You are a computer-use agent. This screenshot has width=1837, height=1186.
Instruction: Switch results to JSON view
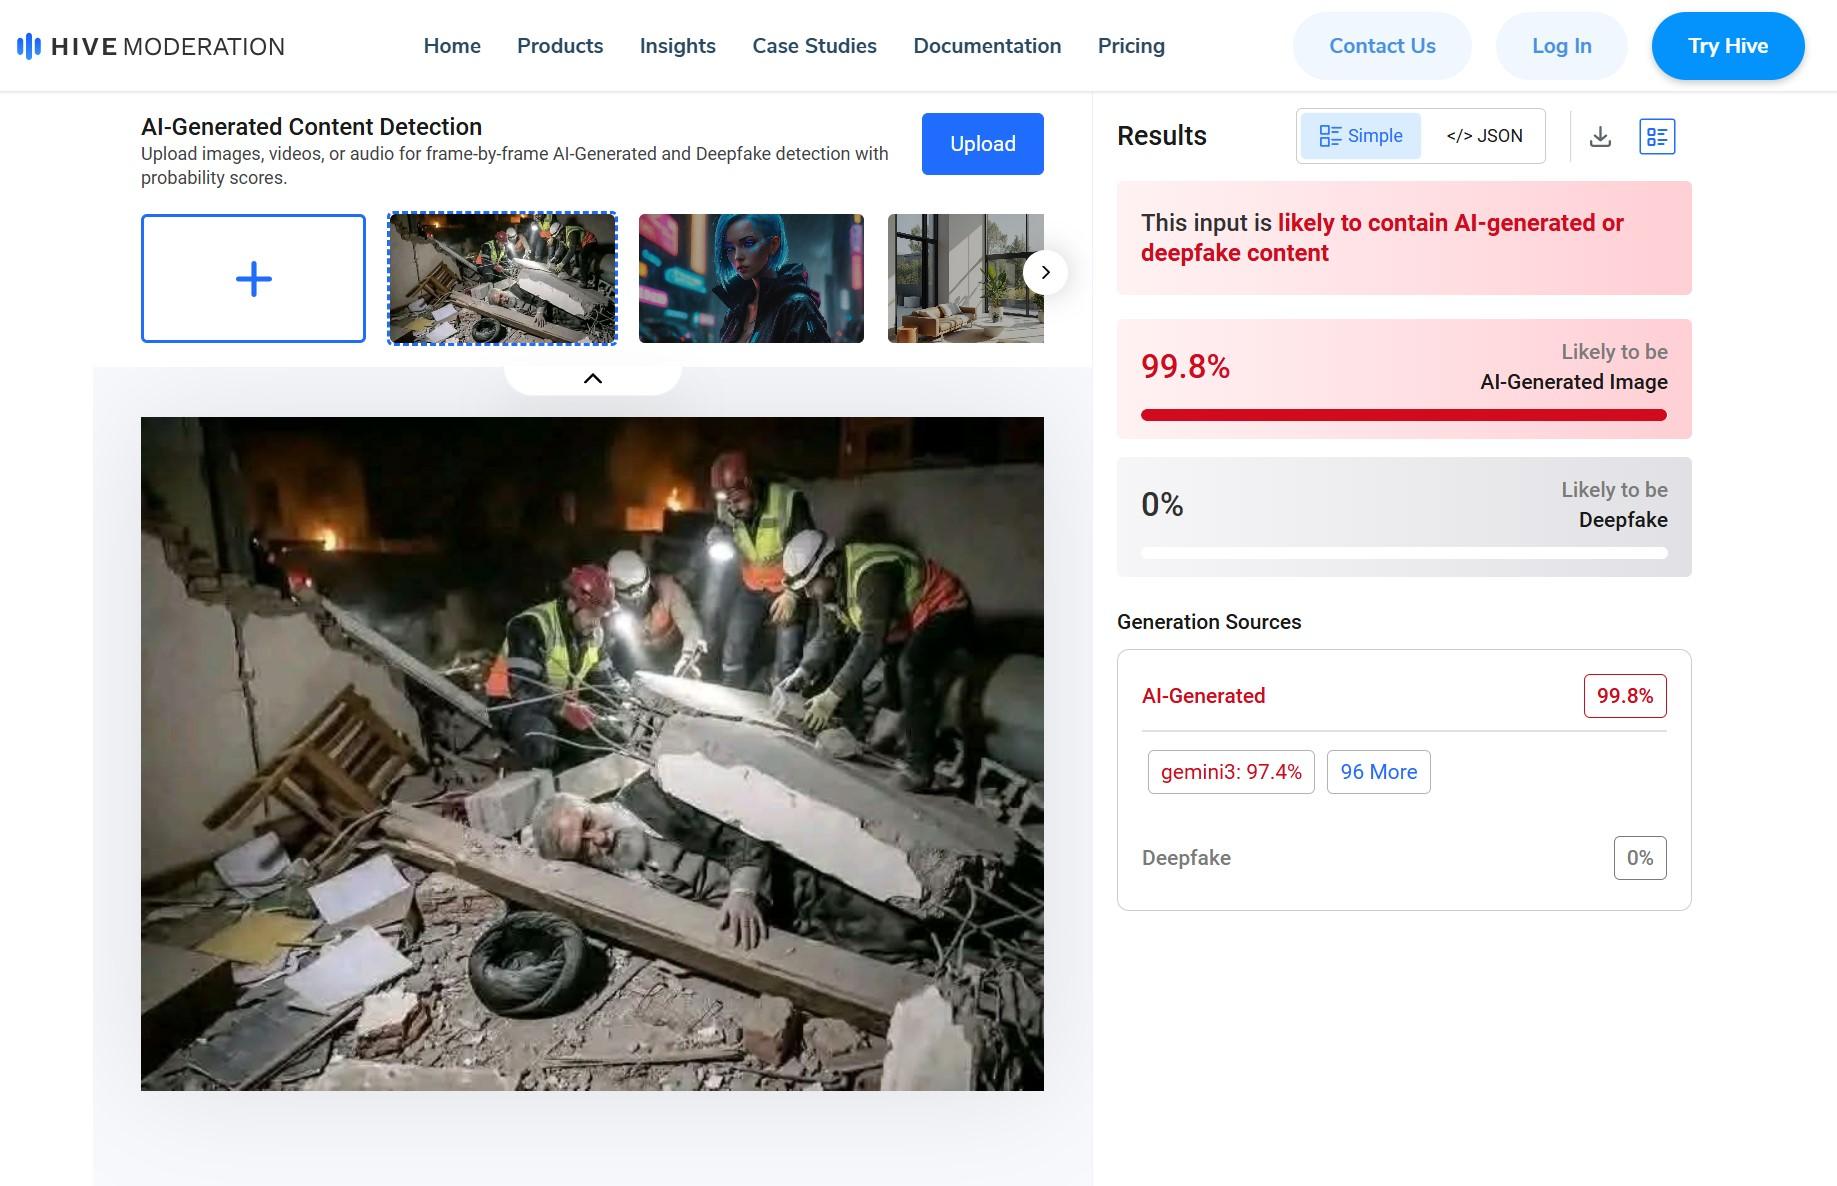pyautogui.click(x=1484, y=136)
